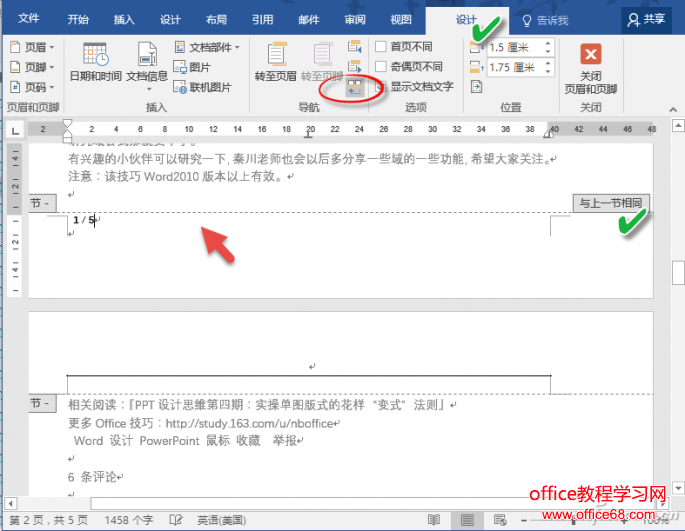Increase the 1.5 厘米 header distance
This screenshot has width=685, height=531.
click(x=548, y=43)
